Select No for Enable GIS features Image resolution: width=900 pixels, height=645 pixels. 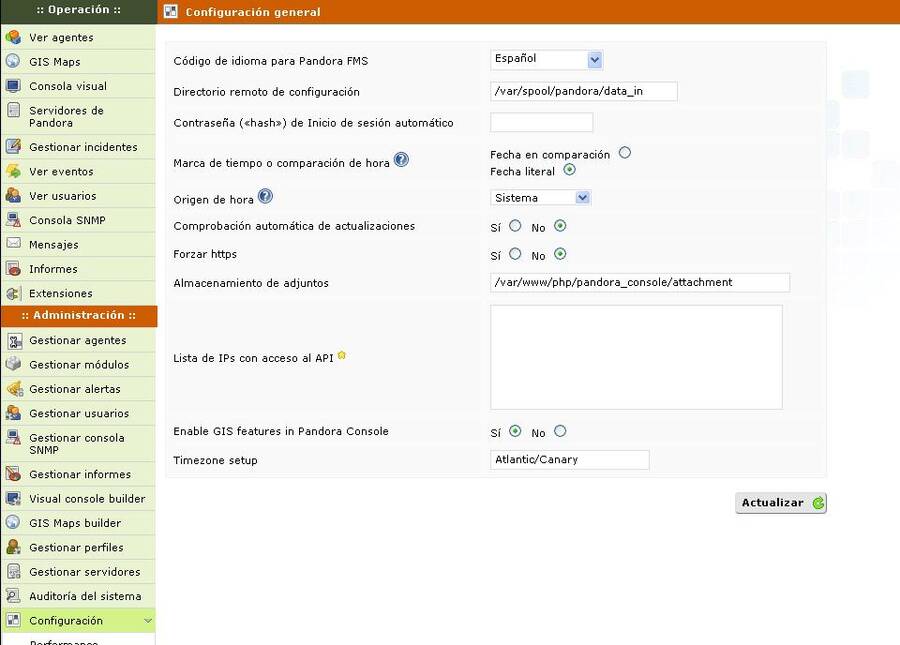coord(560,431)
